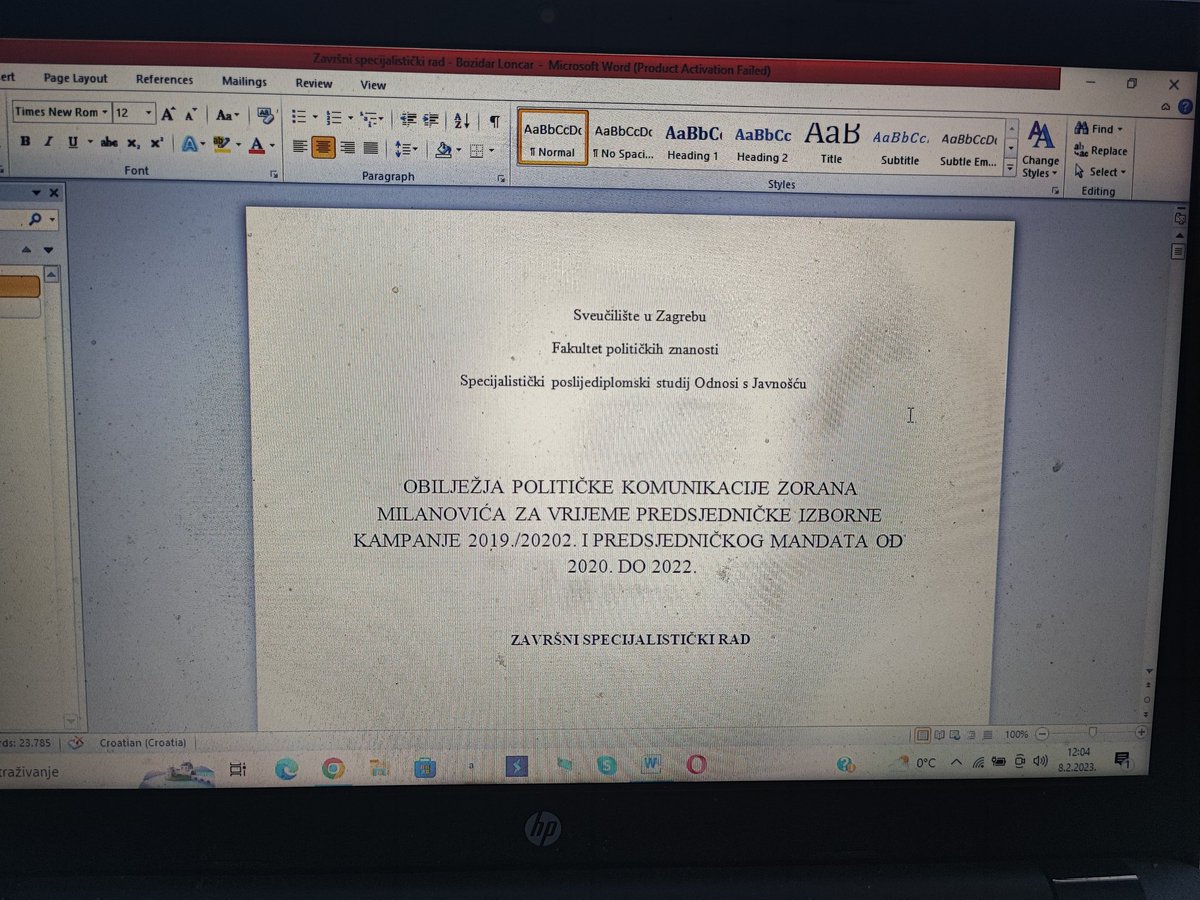1200x900 pixels.
Task: Open the Page Layout tab
Action: click(x=75, y=78)
